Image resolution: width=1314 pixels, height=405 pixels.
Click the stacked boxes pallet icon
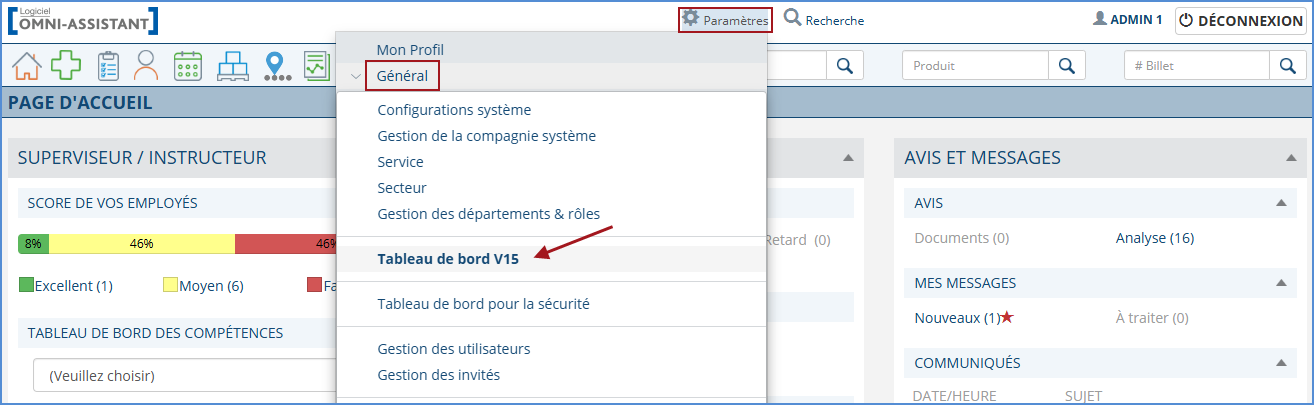coord(232,66)
